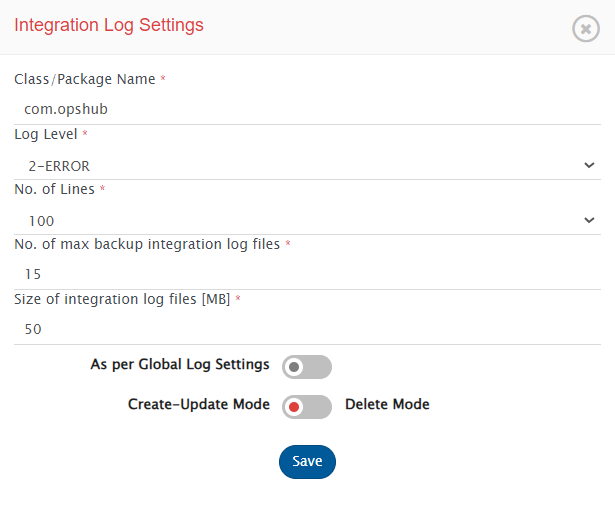615x508 pixels.
Task: Click the Delete Mode label
Action: pos(387,405)
